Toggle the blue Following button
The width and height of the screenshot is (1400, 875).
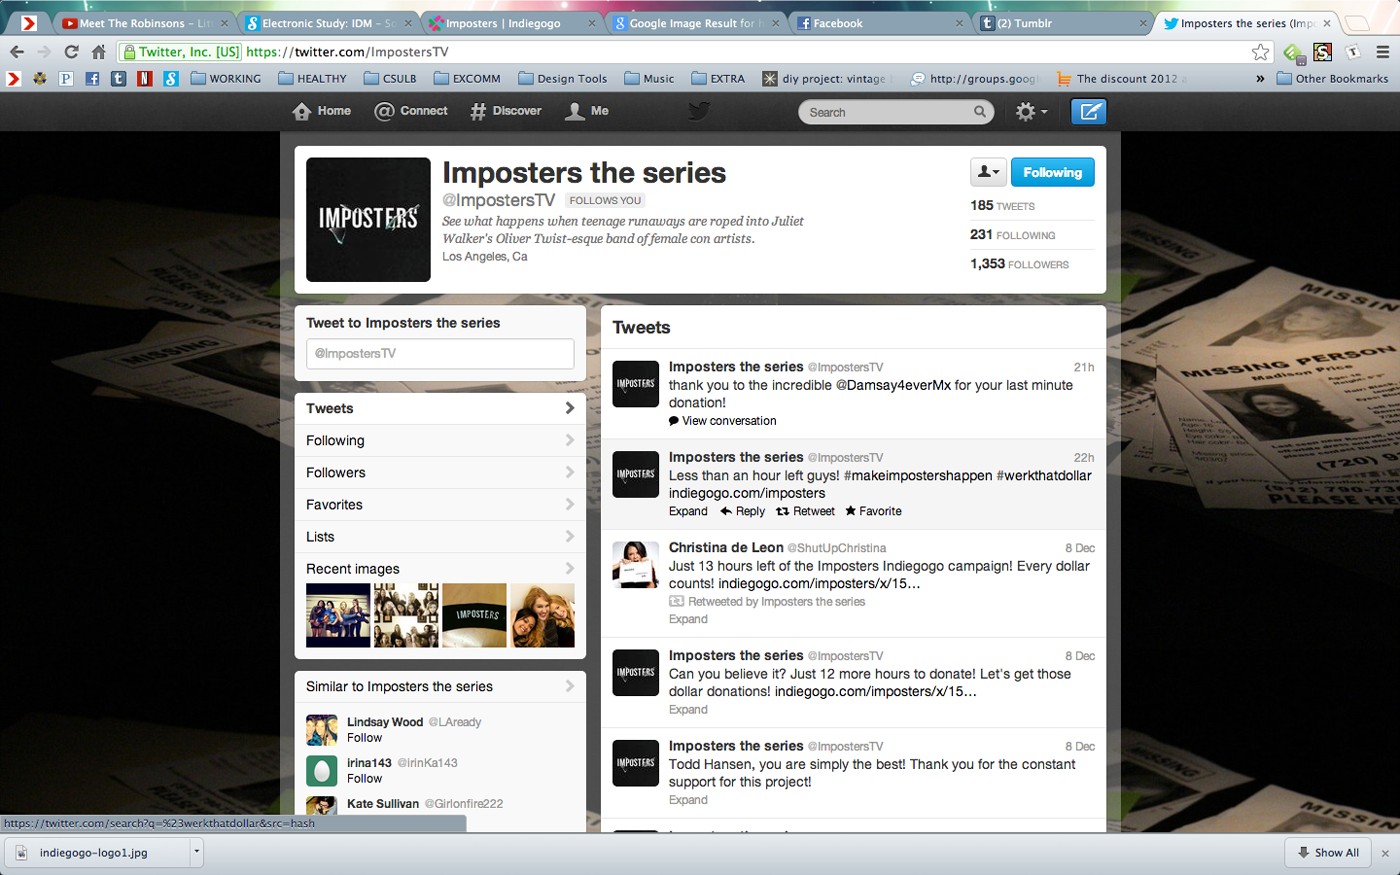click(x=1052, y=172)
